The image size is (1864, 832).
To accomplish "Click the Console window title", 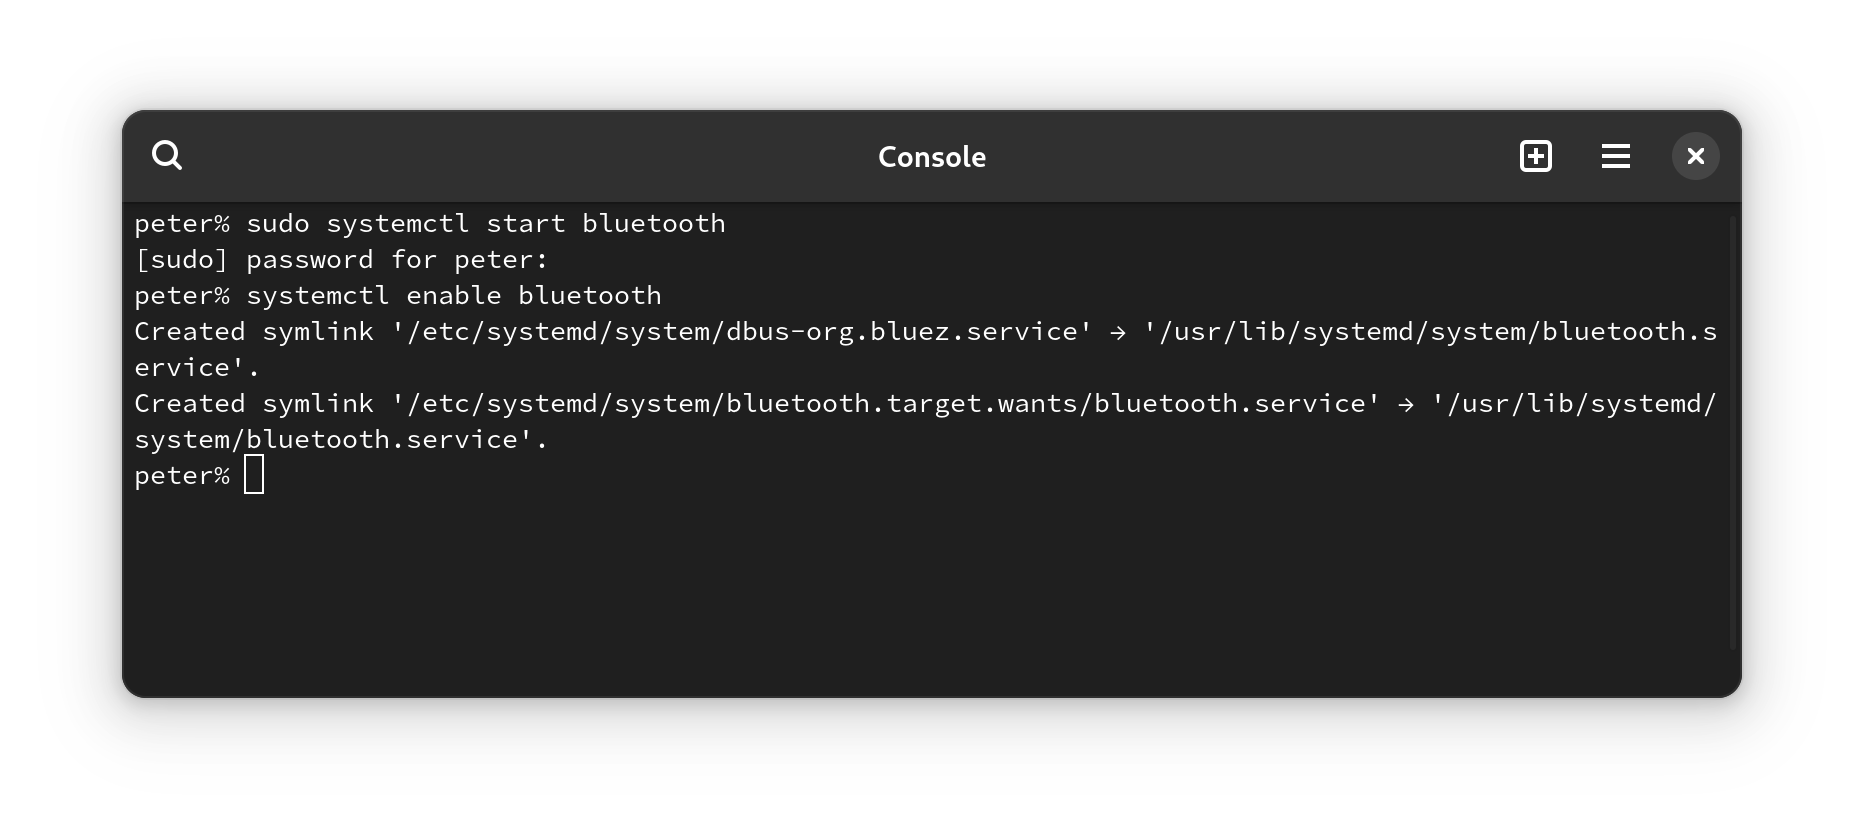I will 932,157.
